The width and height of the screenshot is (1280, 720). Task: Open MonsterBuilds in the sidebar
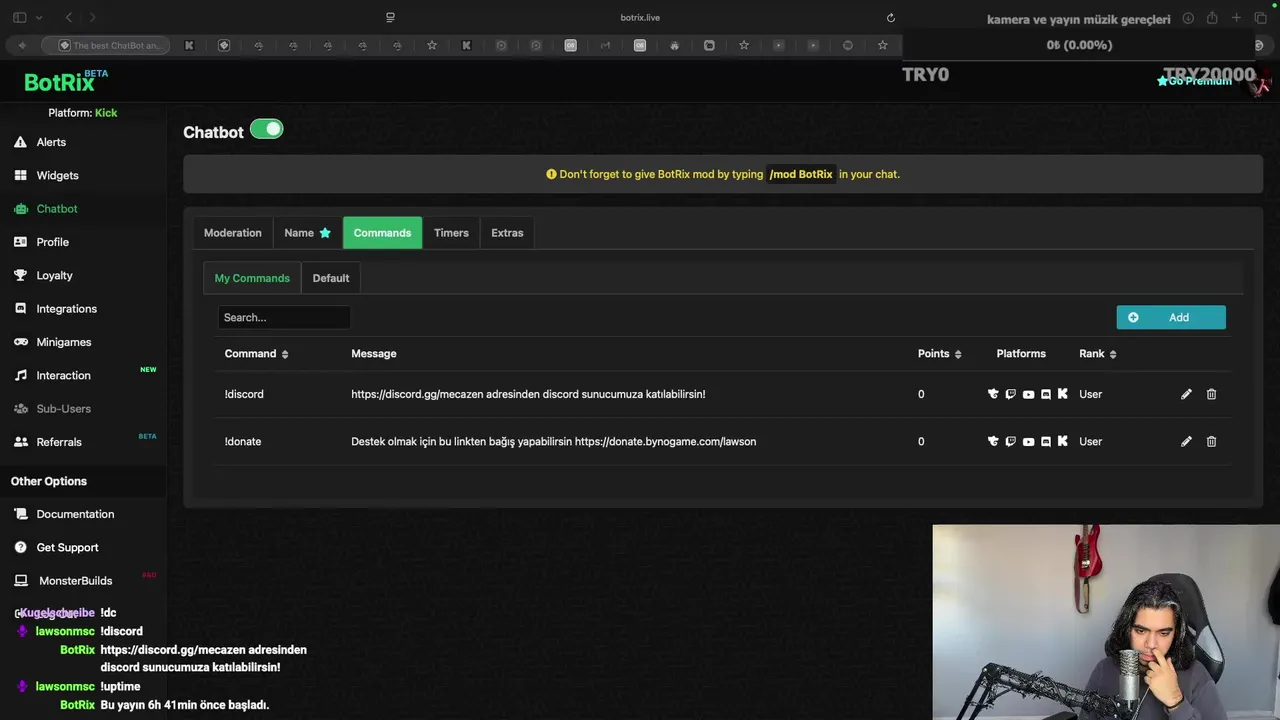pos(75,581)
